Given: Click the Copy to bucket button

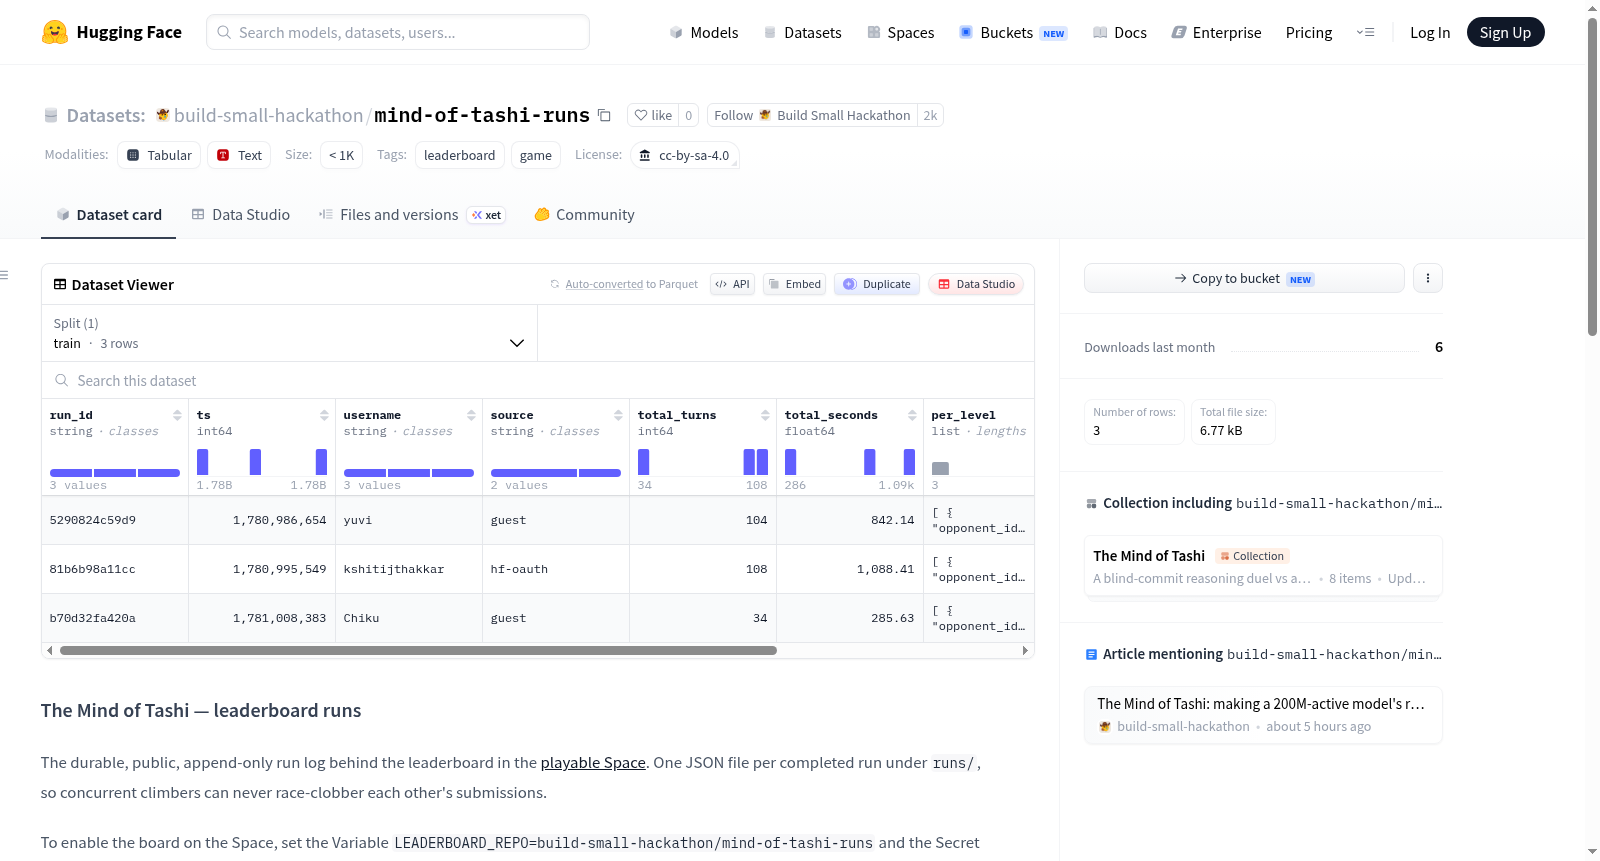Looking at the screenshot, I should [x=1244, y=278].
